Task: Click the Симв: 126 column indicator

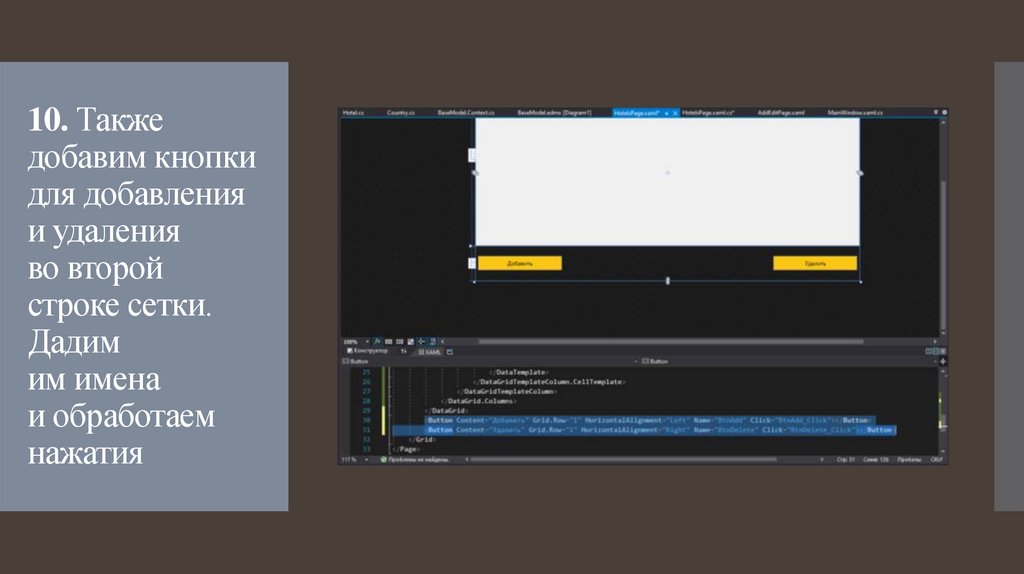Action: [x=876, y=460]
